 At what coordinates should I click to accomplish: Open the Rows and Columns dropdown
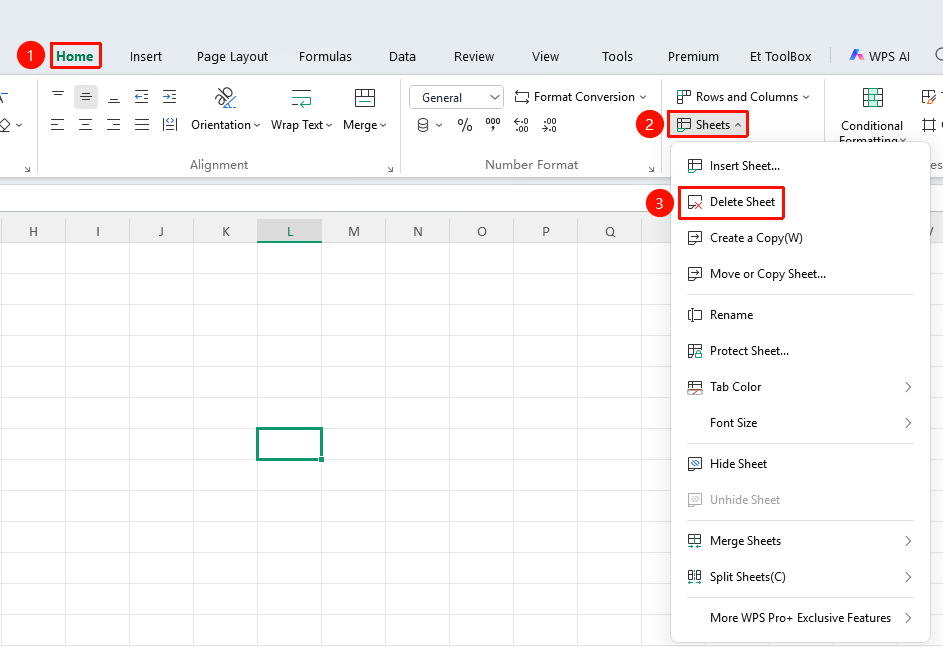click(743, 97)
